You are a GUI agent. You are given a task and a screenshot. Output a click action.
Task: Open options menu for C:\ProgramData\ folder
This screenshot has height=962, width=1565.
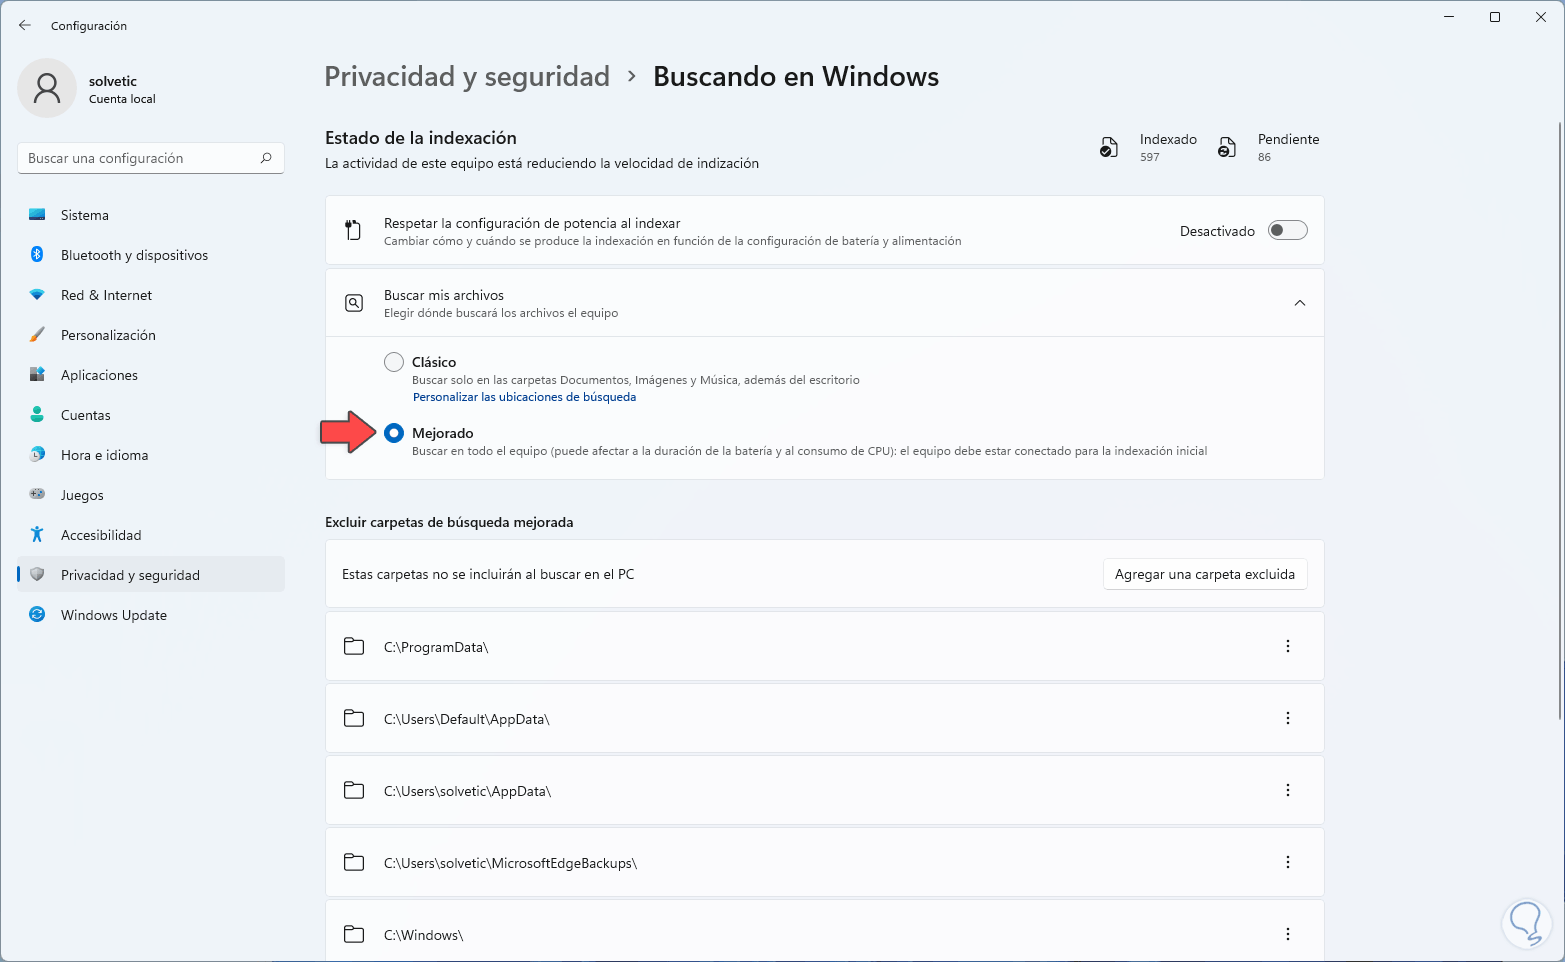[x=1287, y=647]
